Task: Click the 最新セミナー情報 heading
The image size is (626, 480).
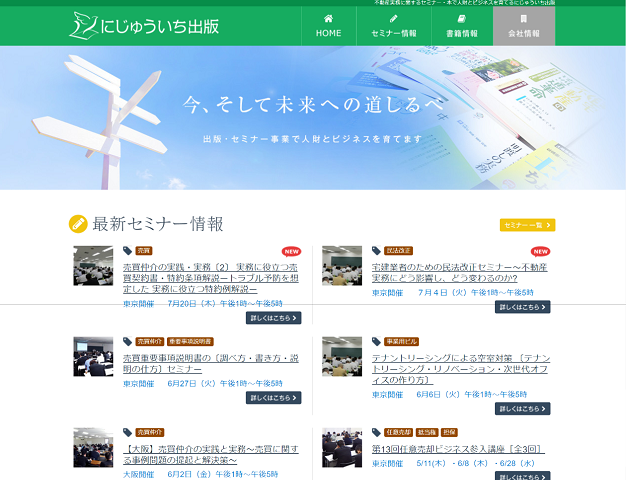Action: pos(158,224)
